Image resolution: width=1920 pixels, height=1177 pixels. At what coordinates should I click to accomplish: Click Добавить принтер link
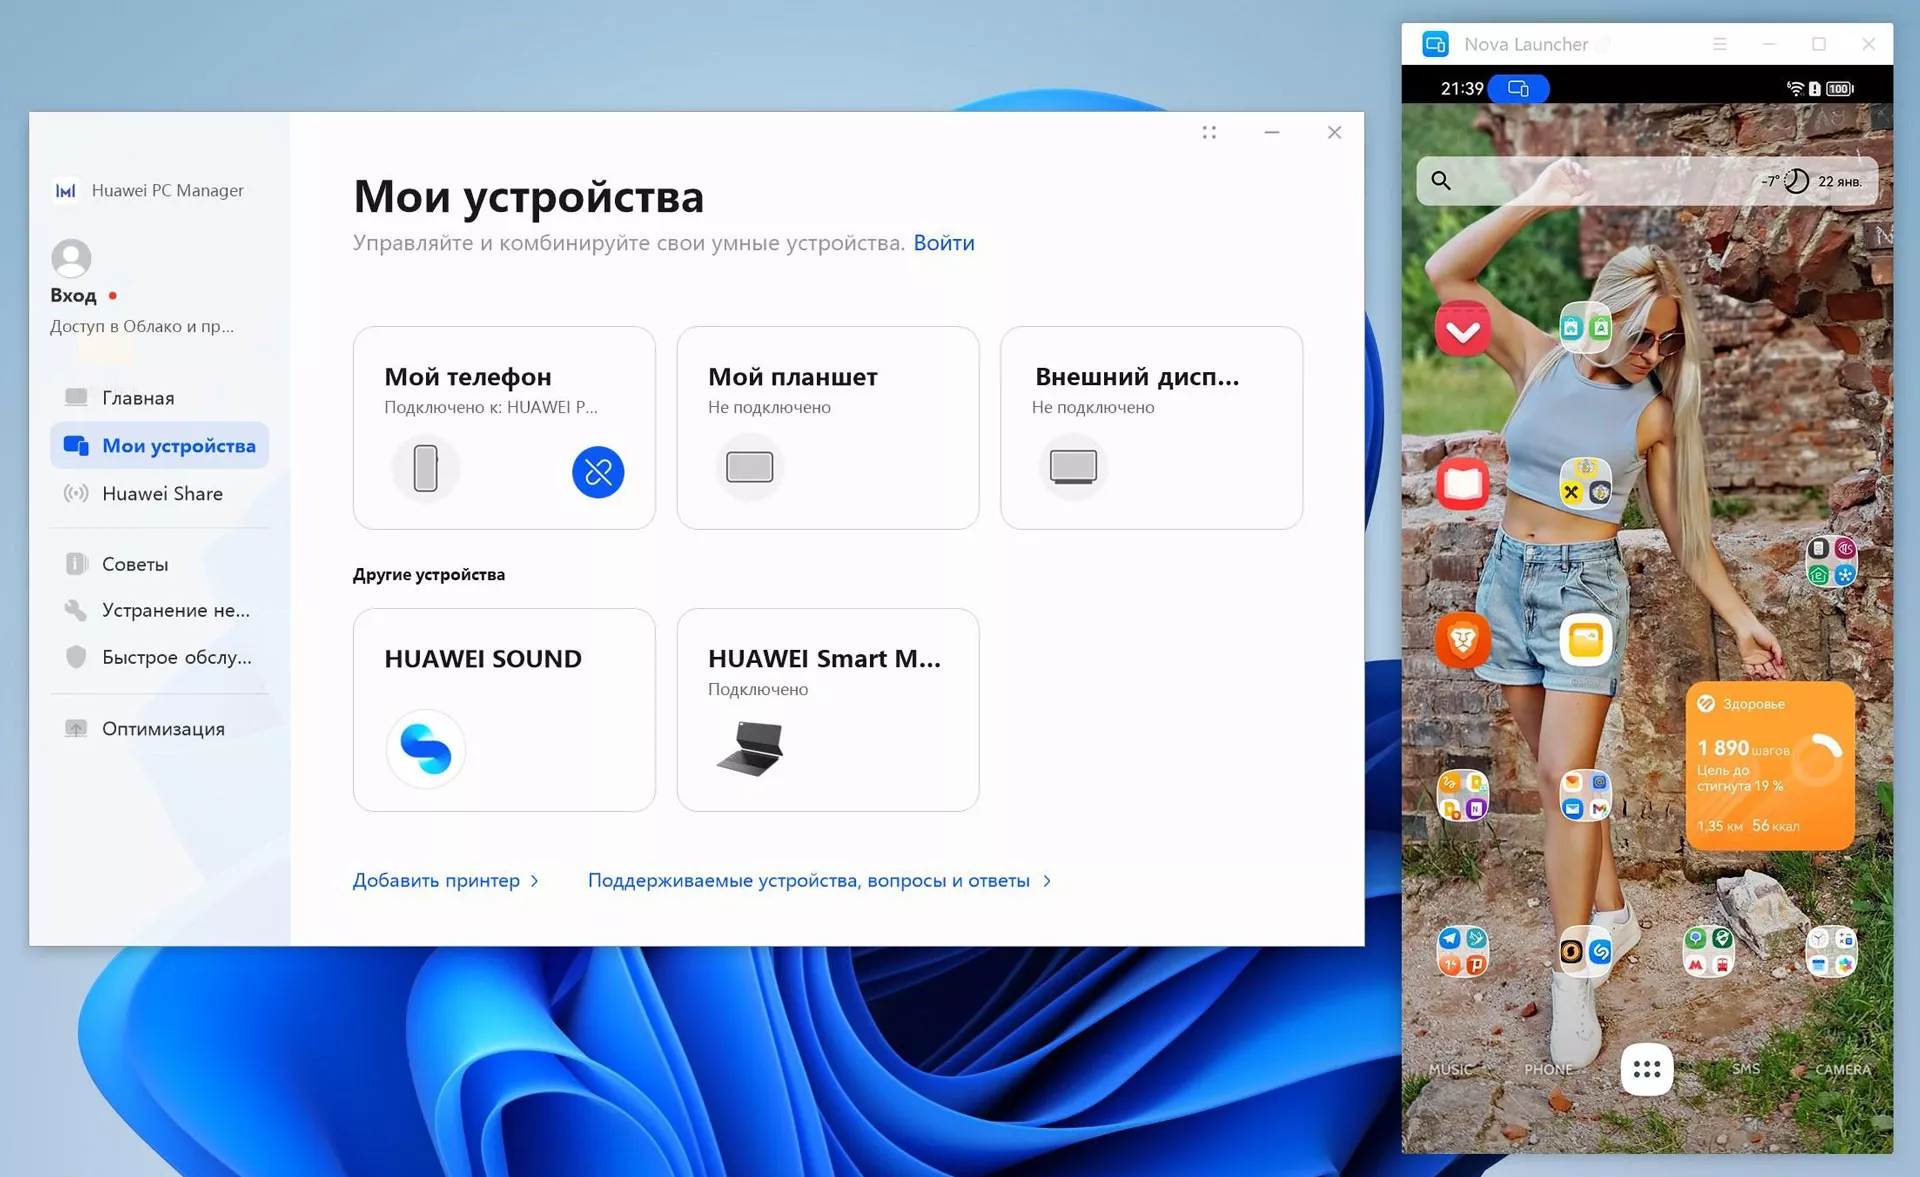pos(445,881)
